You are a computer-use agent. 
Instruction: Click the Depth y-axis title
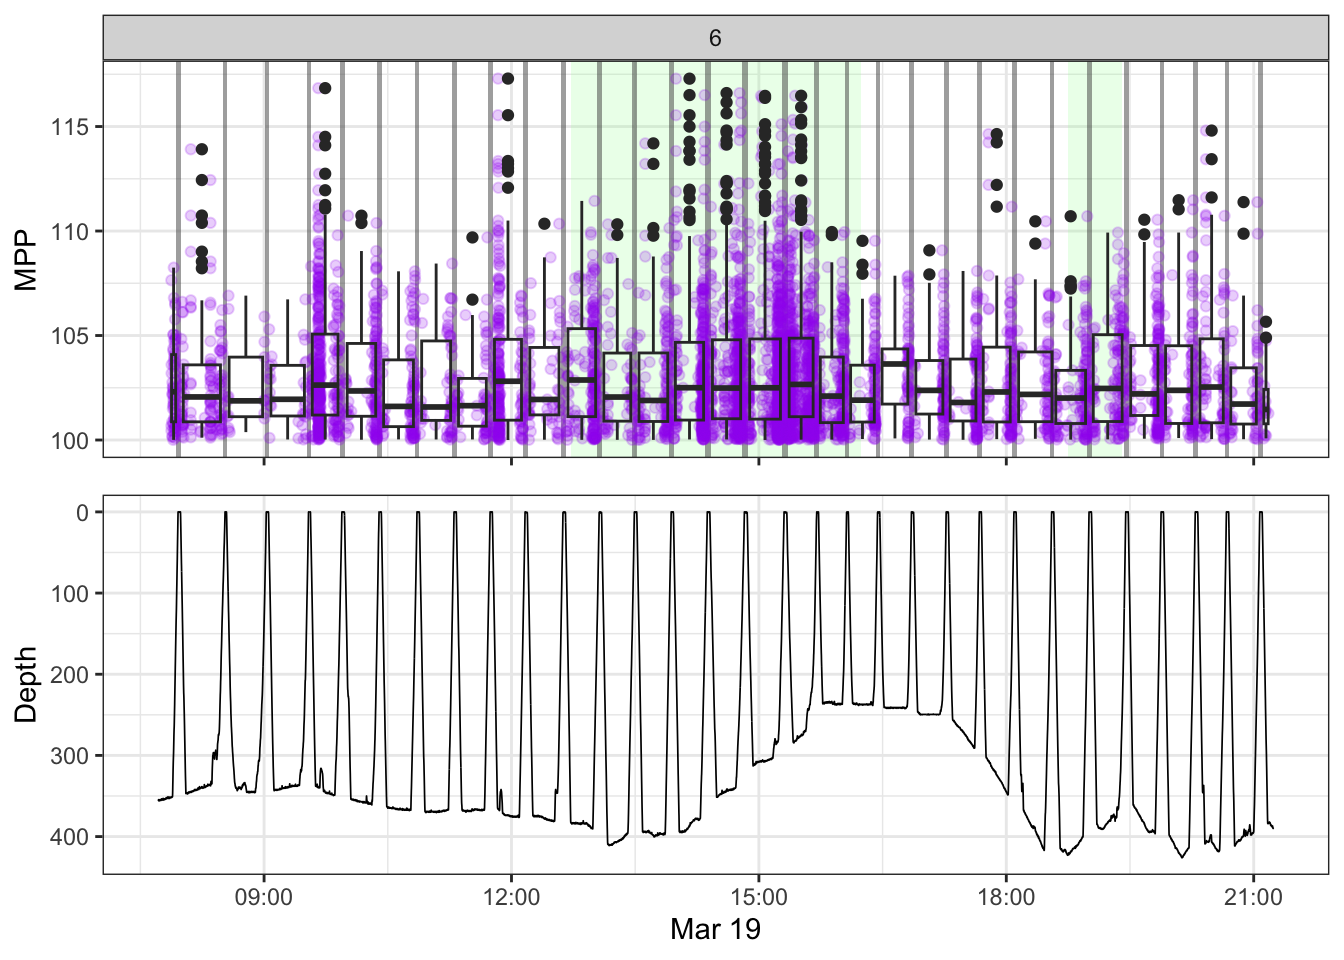point(26,684)
